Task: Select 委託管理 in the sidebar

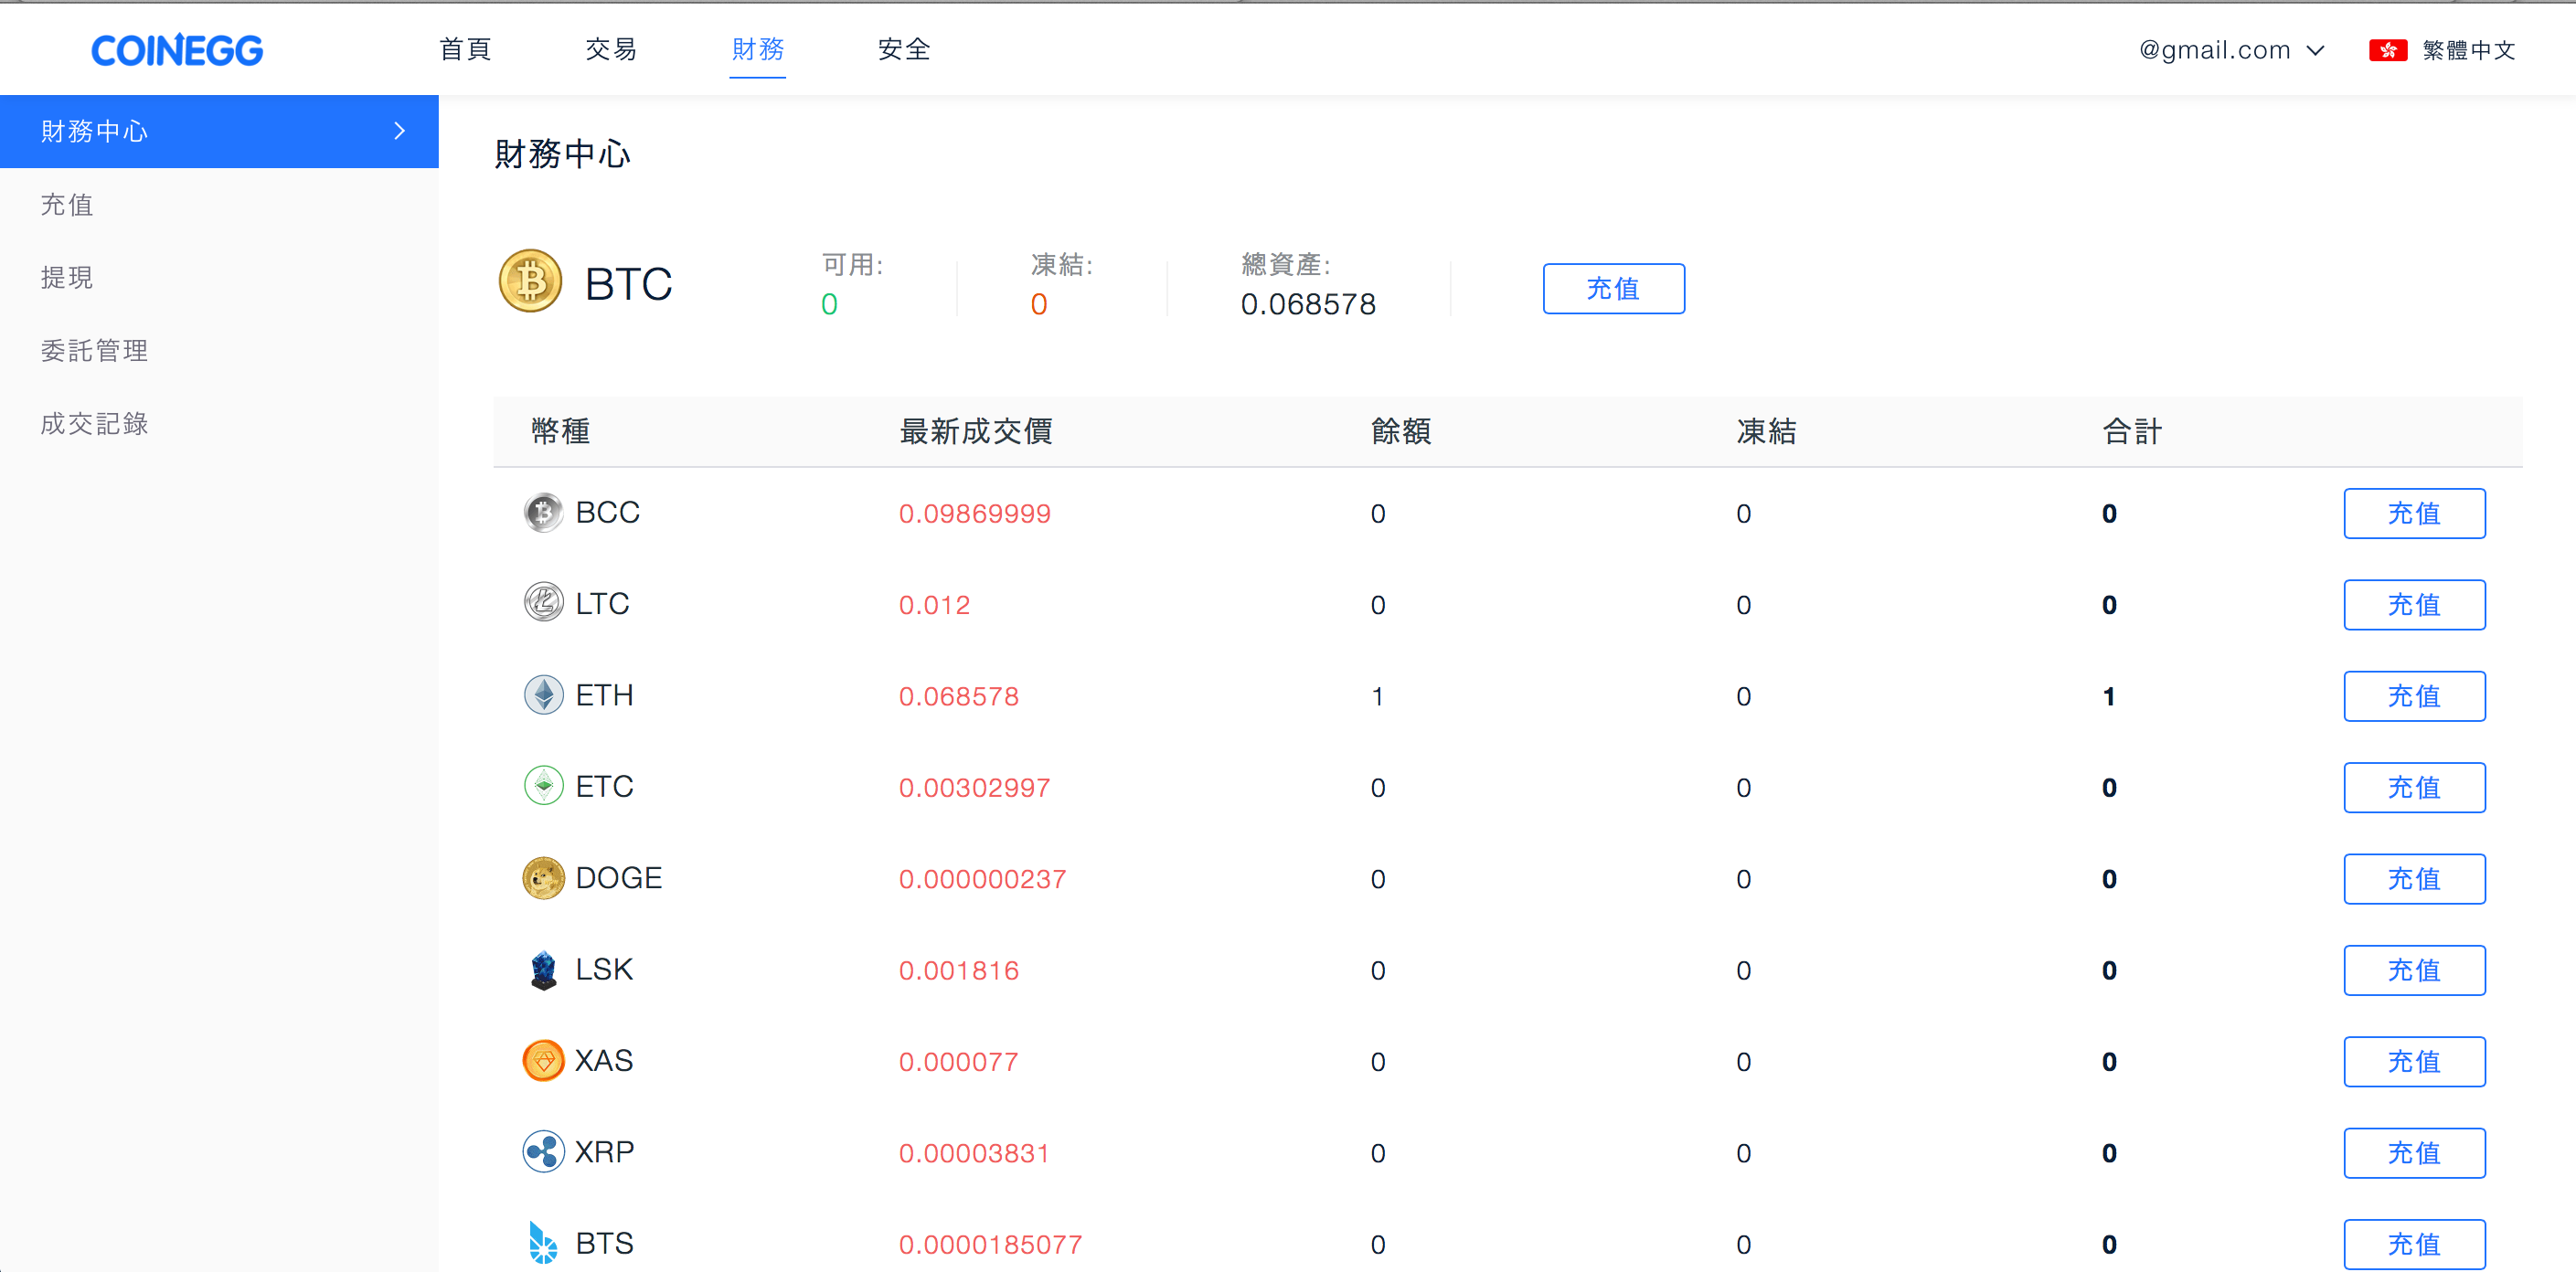Action: [219, 350]
